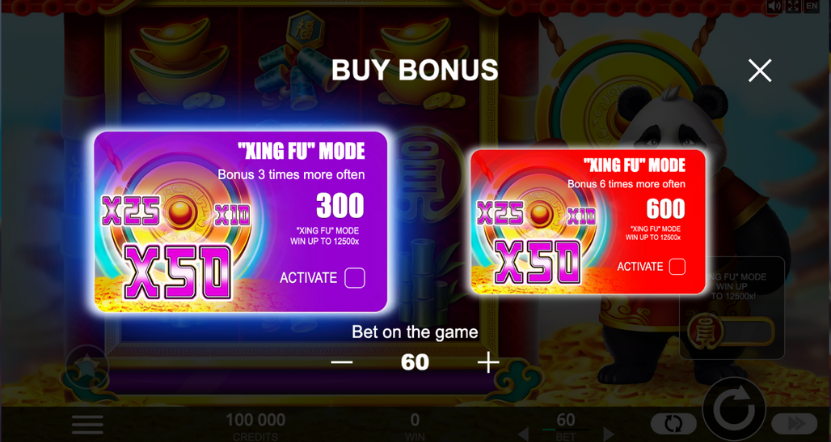This screenshot has width=831, height=442.
Task: Raise bet using bottom-bar right arrow
Action: click(608, 434)
